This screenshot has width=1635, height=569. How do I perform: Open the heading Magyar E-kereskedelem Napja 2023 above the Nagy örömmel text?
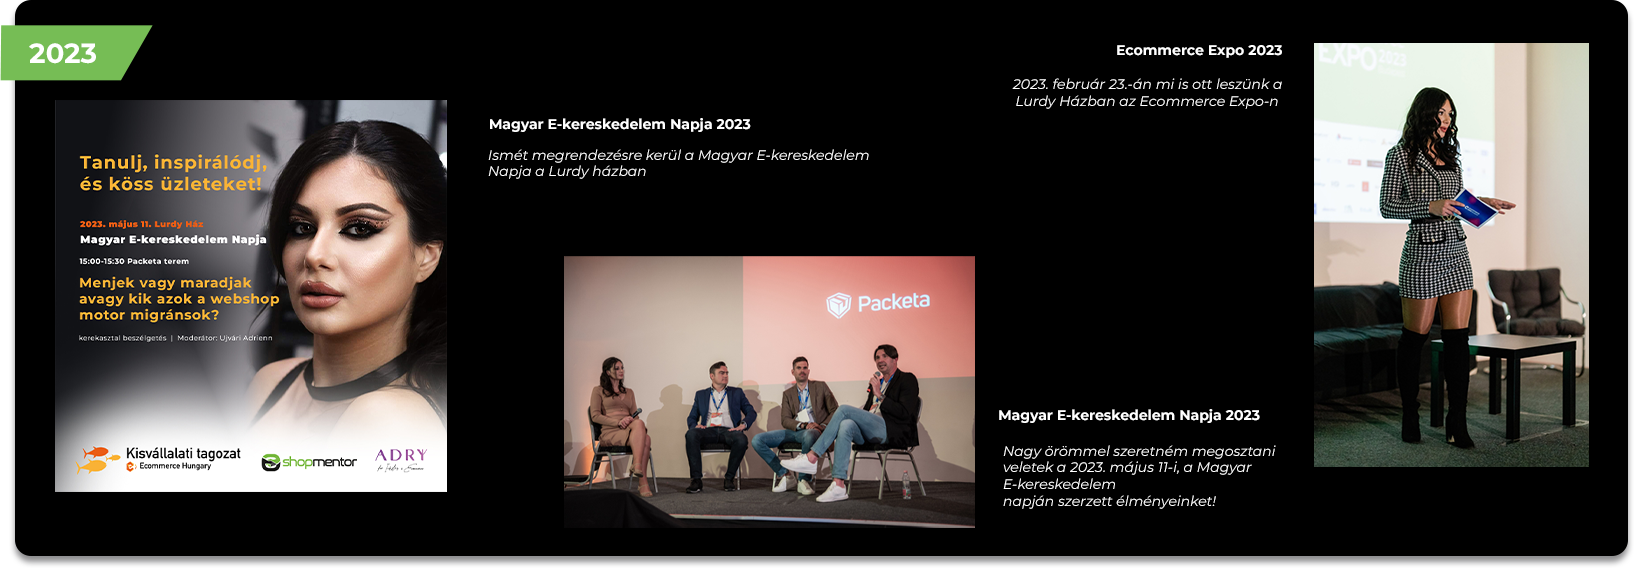click(x=1129, y=415)
